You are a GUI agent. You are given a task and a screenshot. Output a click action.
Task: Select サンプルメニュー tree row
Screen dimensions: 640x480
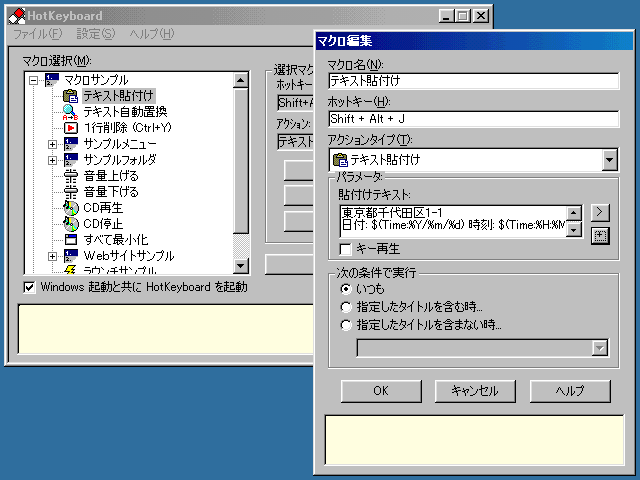tap(120, 144)
